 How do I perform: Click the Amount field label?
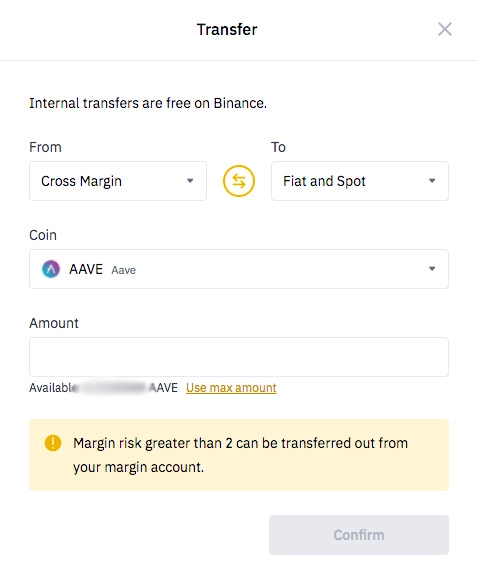click(54, 323)
